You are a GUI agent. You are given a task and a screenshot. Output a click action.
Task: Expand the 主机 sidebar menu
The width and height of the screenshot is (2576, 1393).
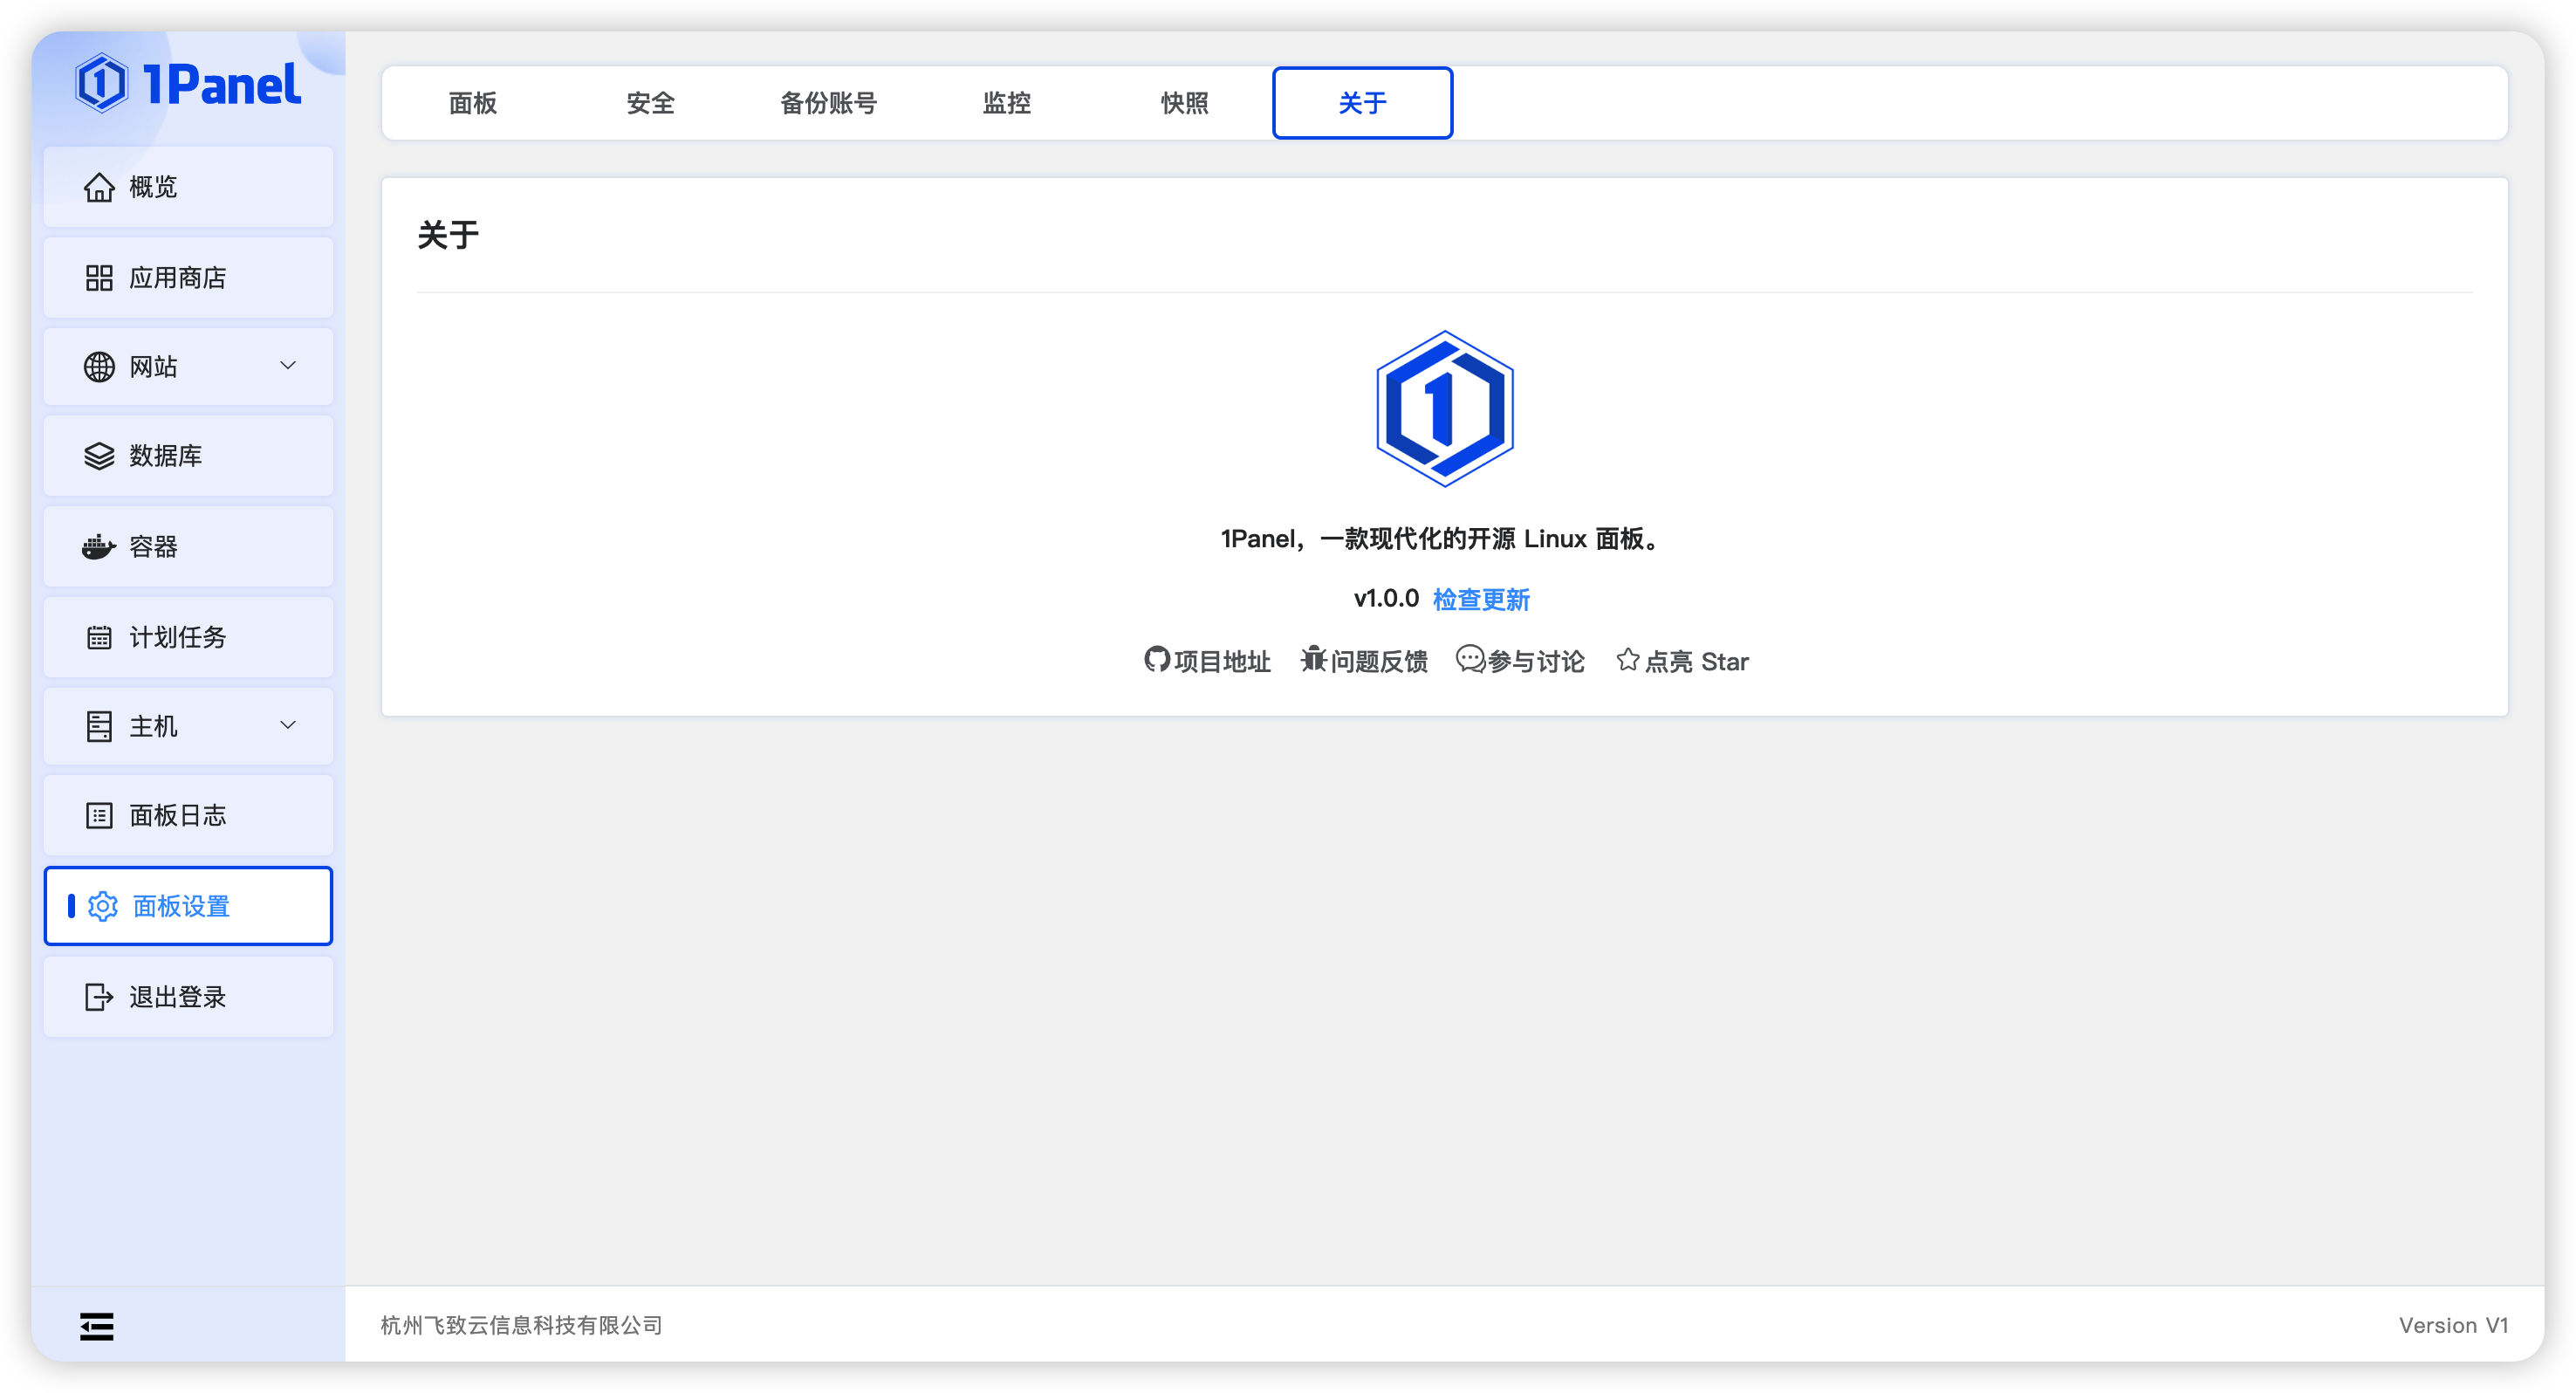pos(288,725)
